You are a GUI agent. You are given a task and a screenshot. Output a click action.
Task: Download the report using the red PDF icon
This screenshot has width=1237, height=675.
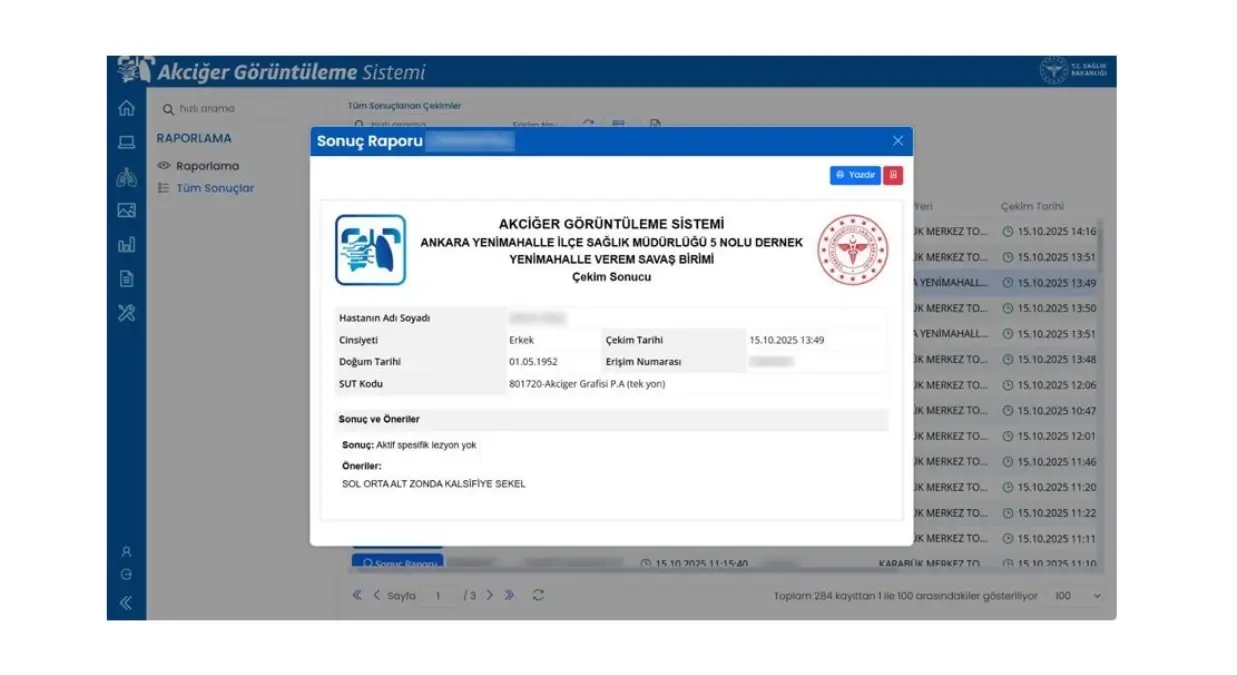pyautogui.click(x=891, y=174)
